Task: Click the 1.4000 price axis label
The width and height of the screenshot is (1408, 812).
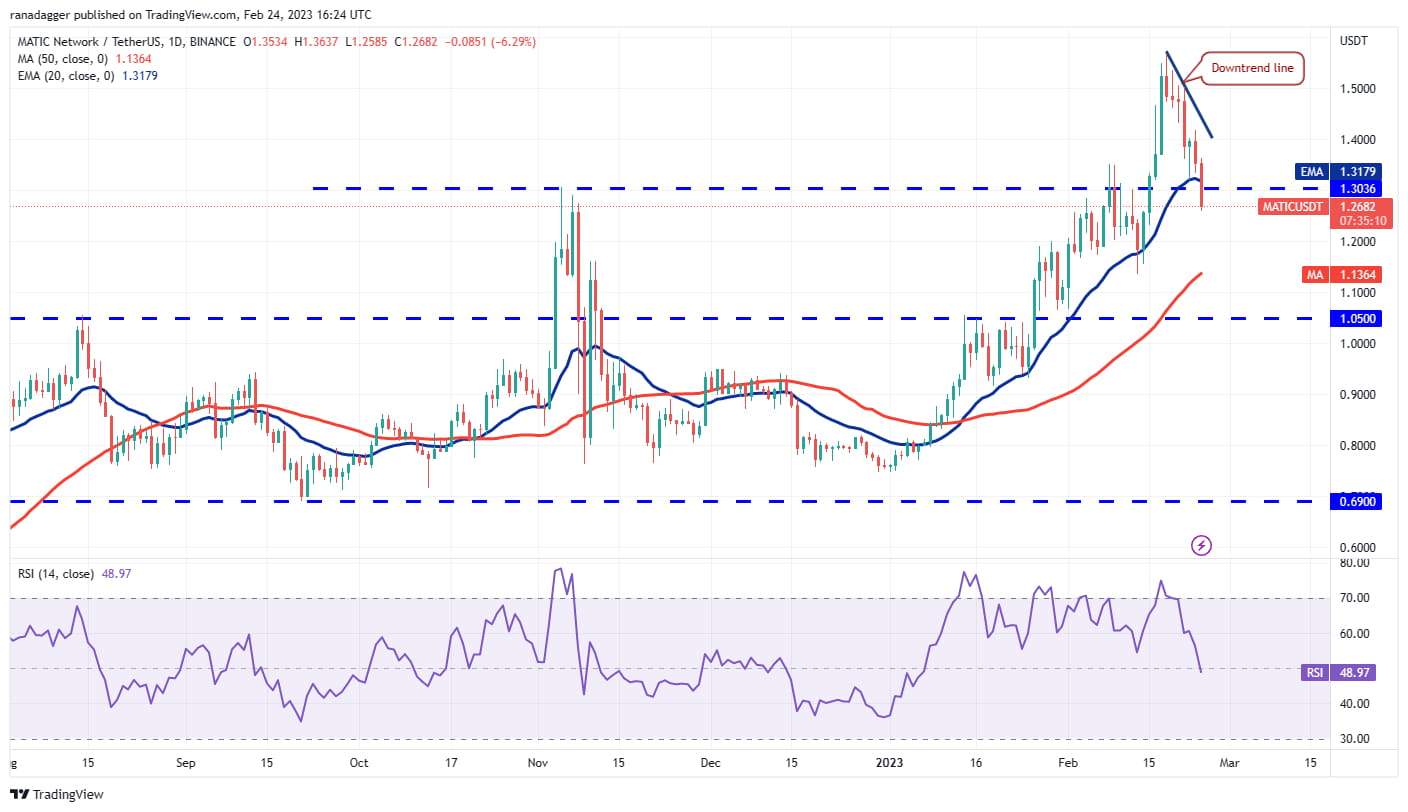Action: coord(1357,140)
